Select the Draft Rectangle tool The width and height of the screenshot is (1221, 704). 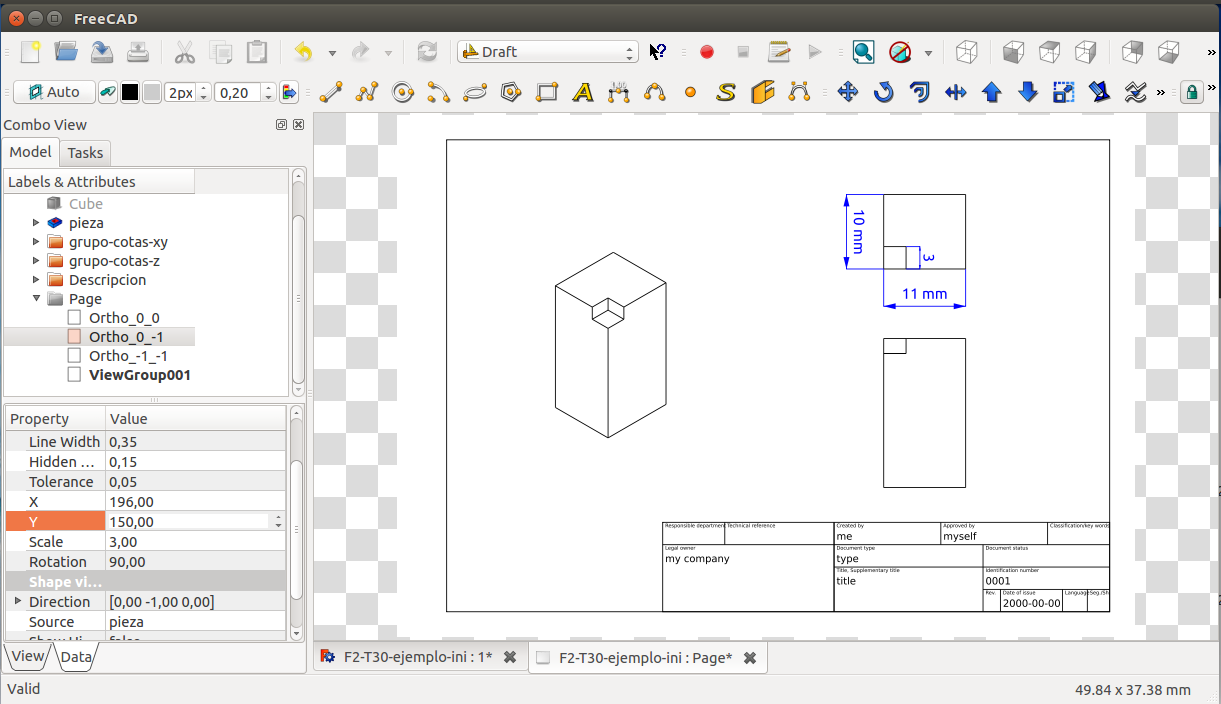point(547,93)
